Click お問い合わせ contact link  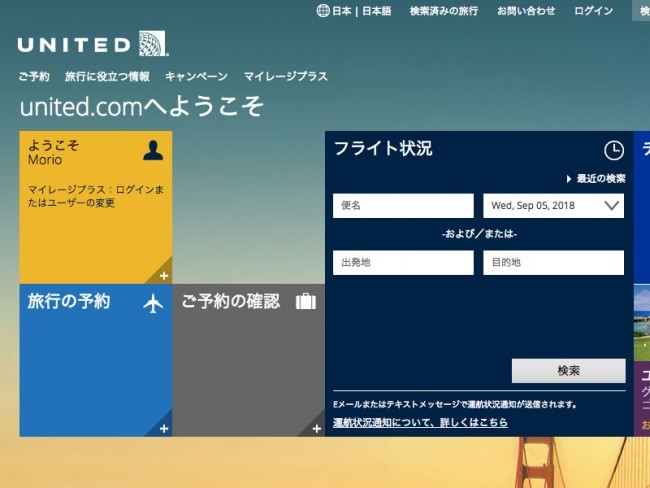tap(526, 11)
